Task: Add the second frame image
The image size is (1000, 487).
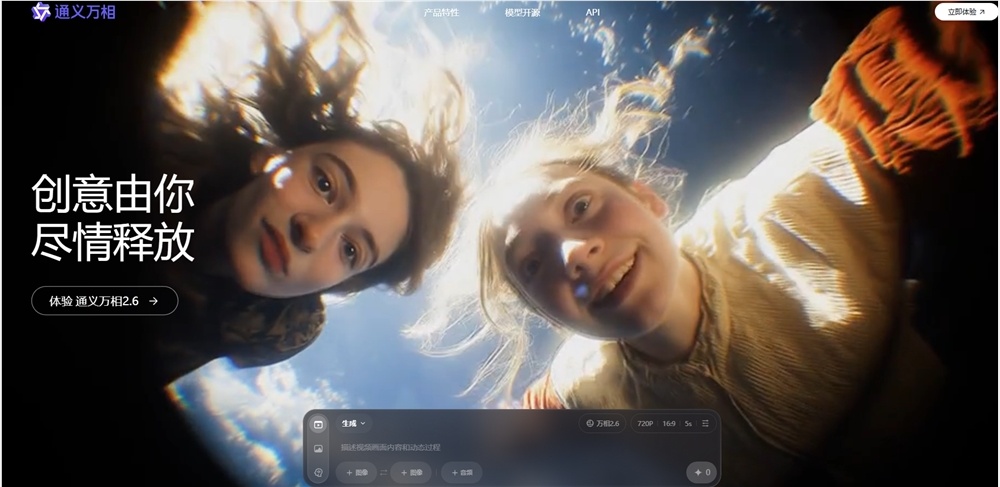Action: (x=411, y=472)
